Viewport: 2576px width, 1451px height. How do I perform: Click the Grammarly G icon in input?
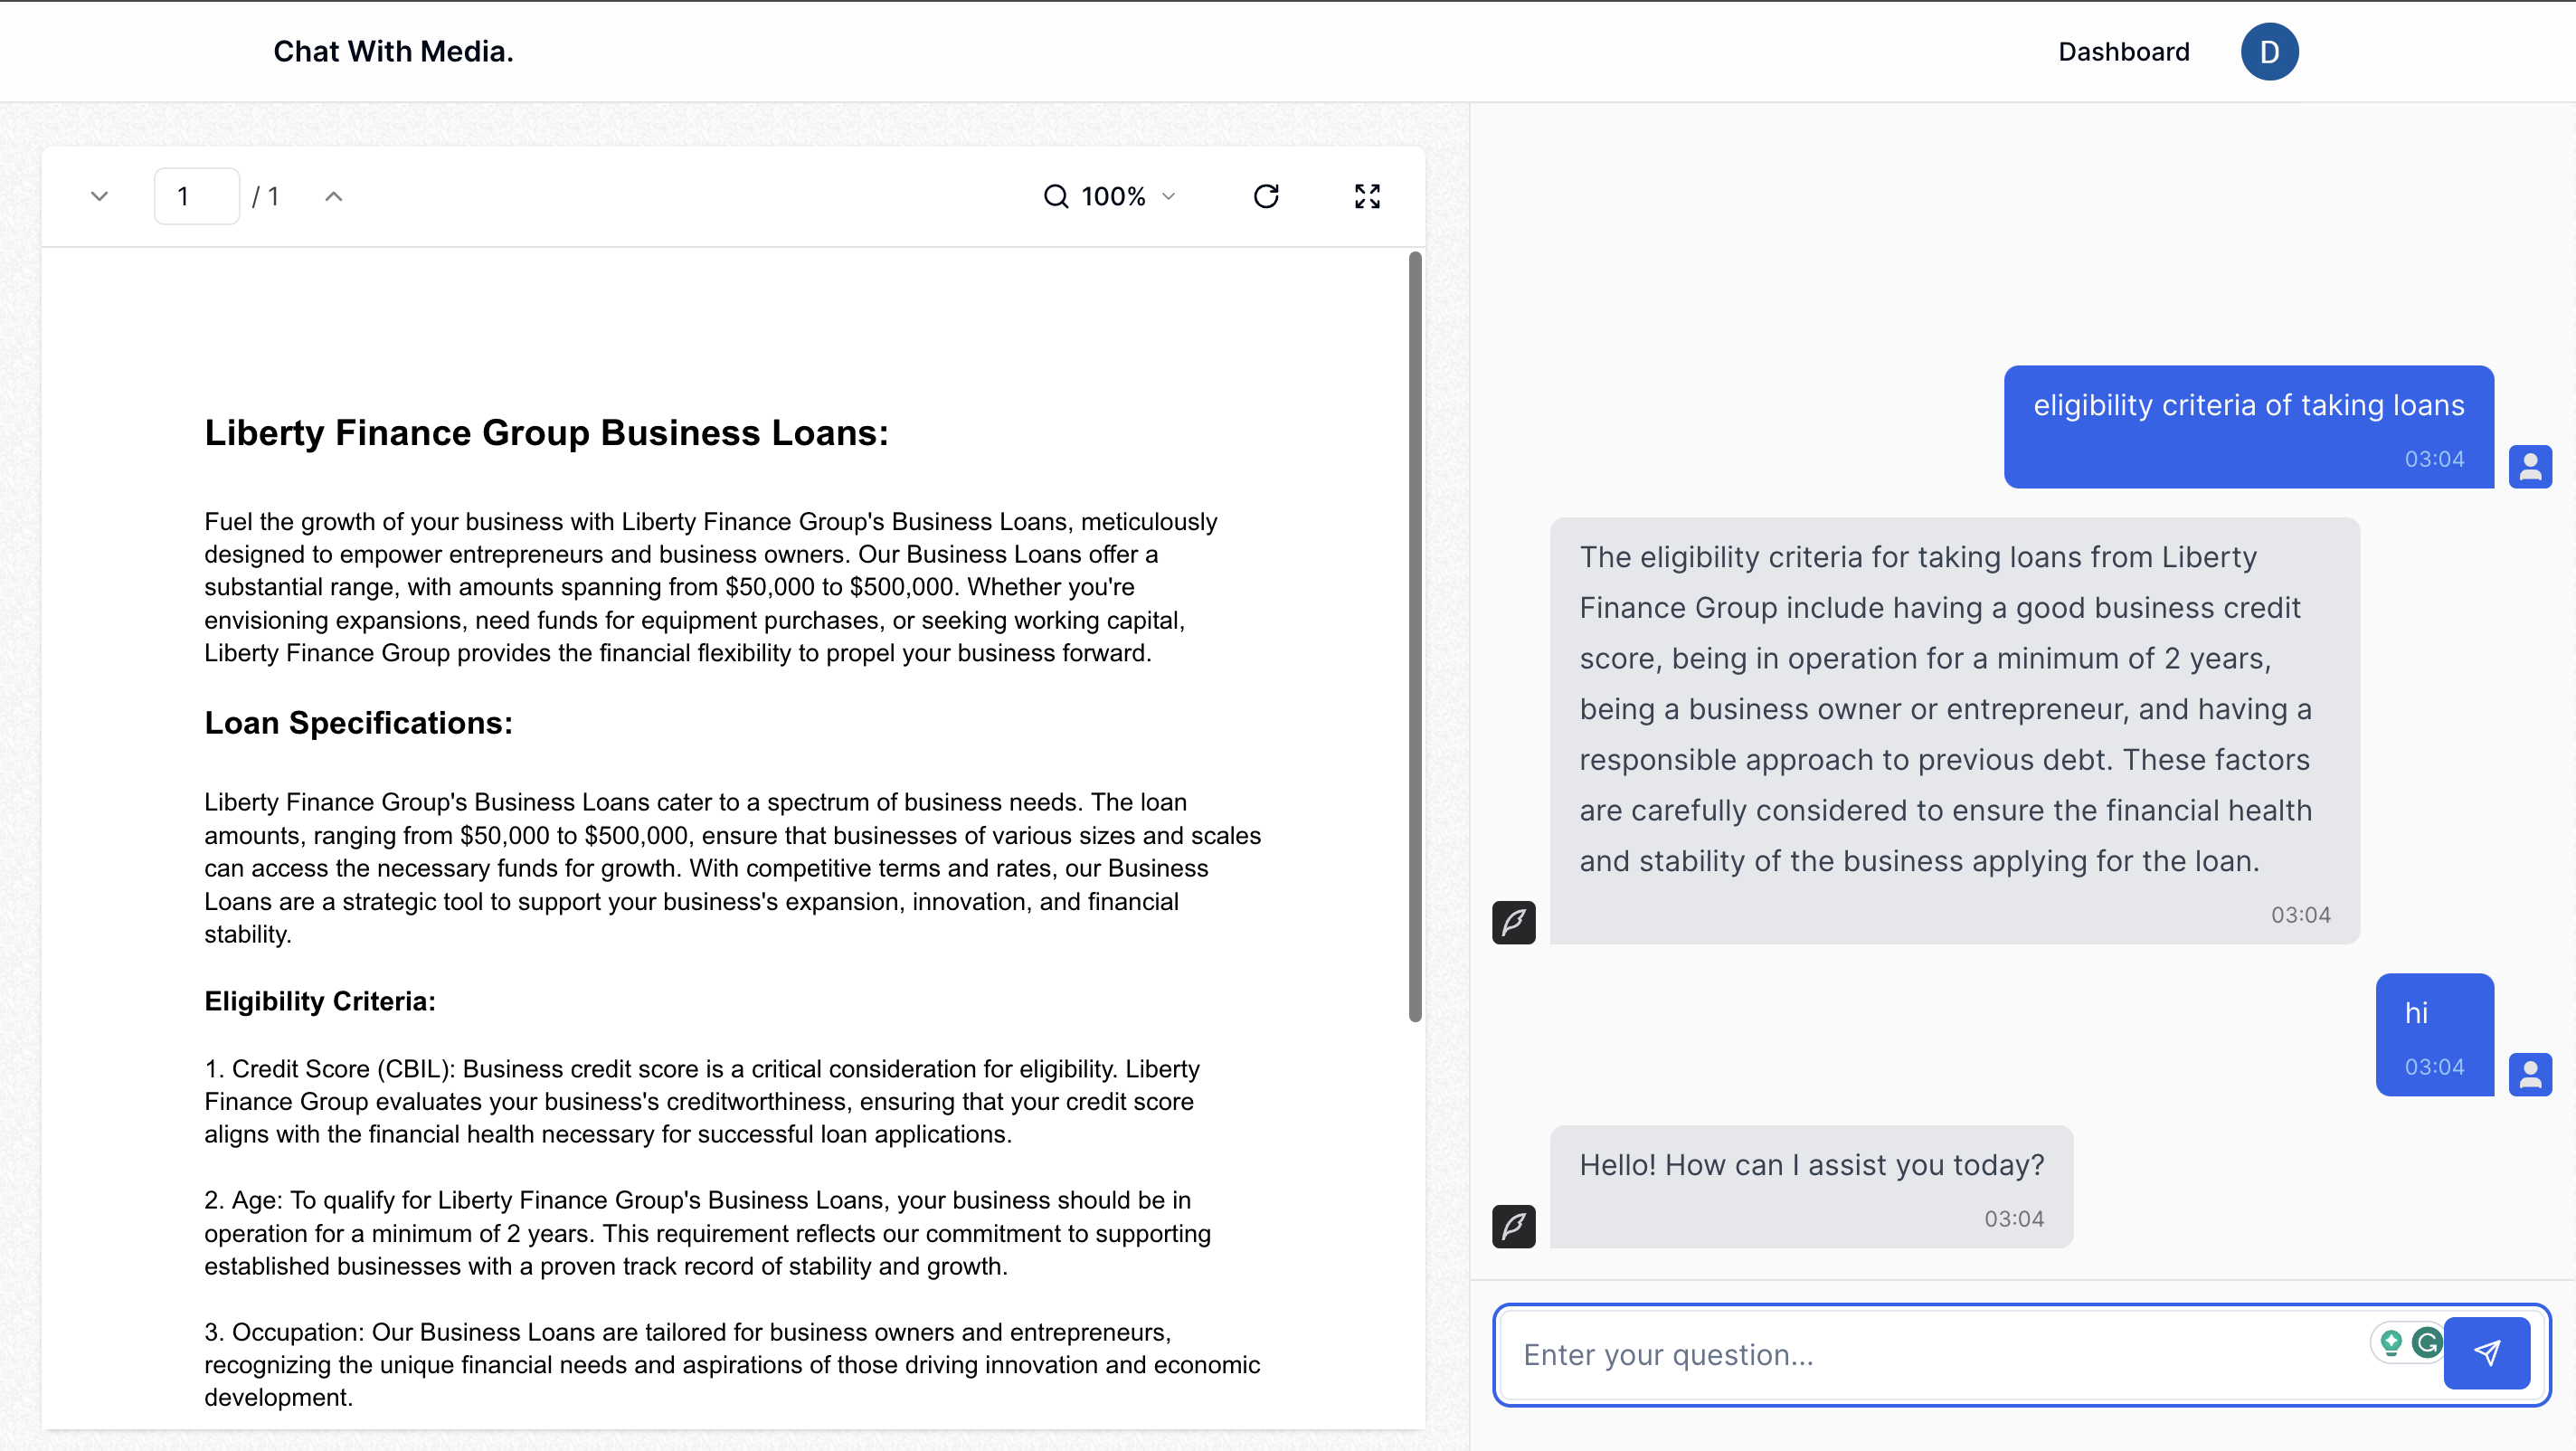[2426, 1342]
